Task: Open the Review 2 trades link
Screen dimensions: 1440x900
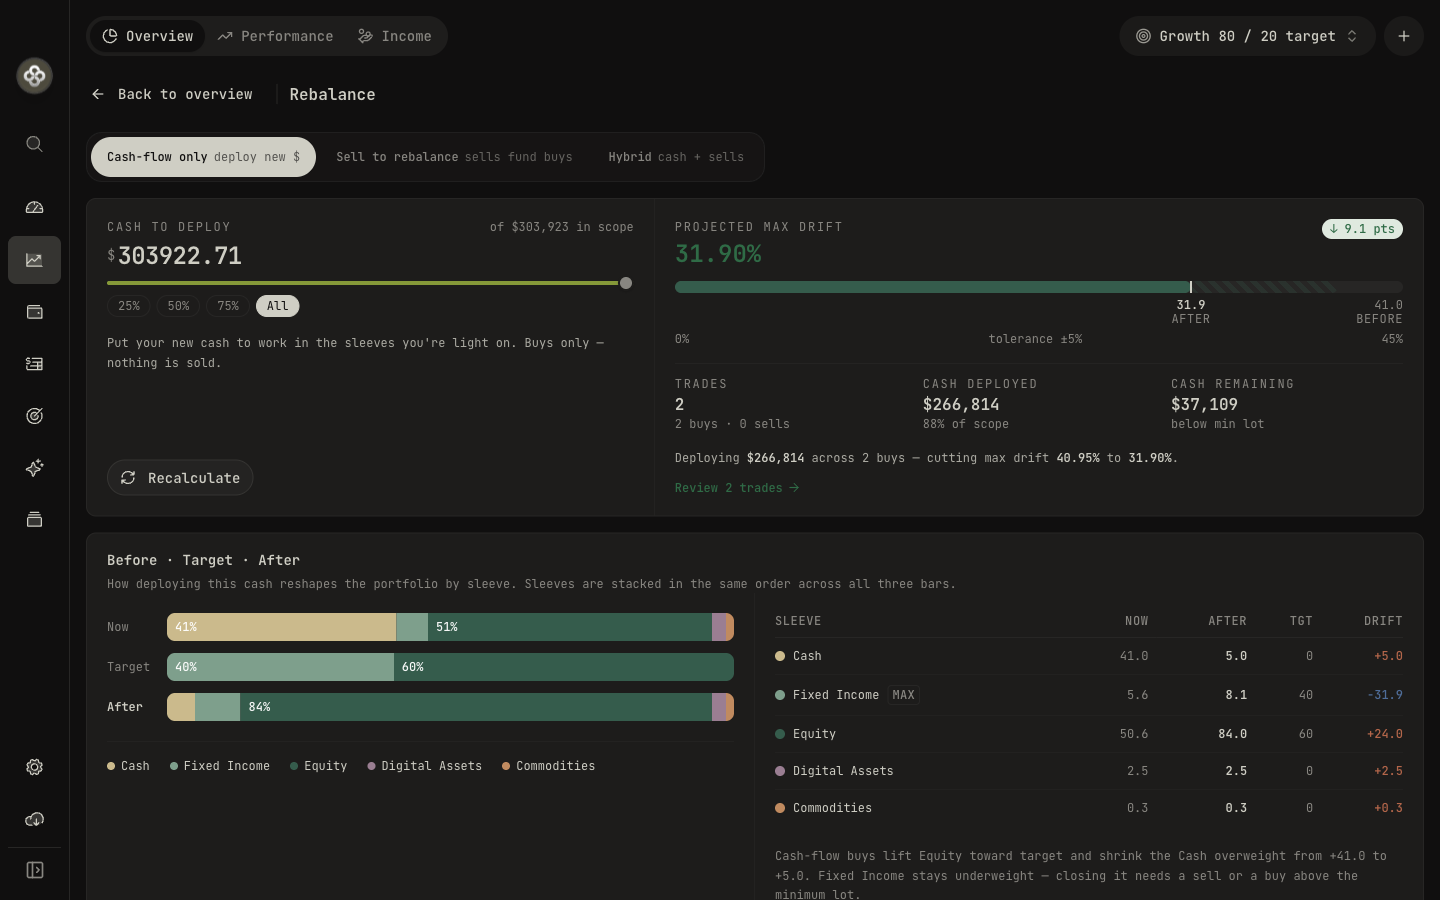Action: coord(737,488)
